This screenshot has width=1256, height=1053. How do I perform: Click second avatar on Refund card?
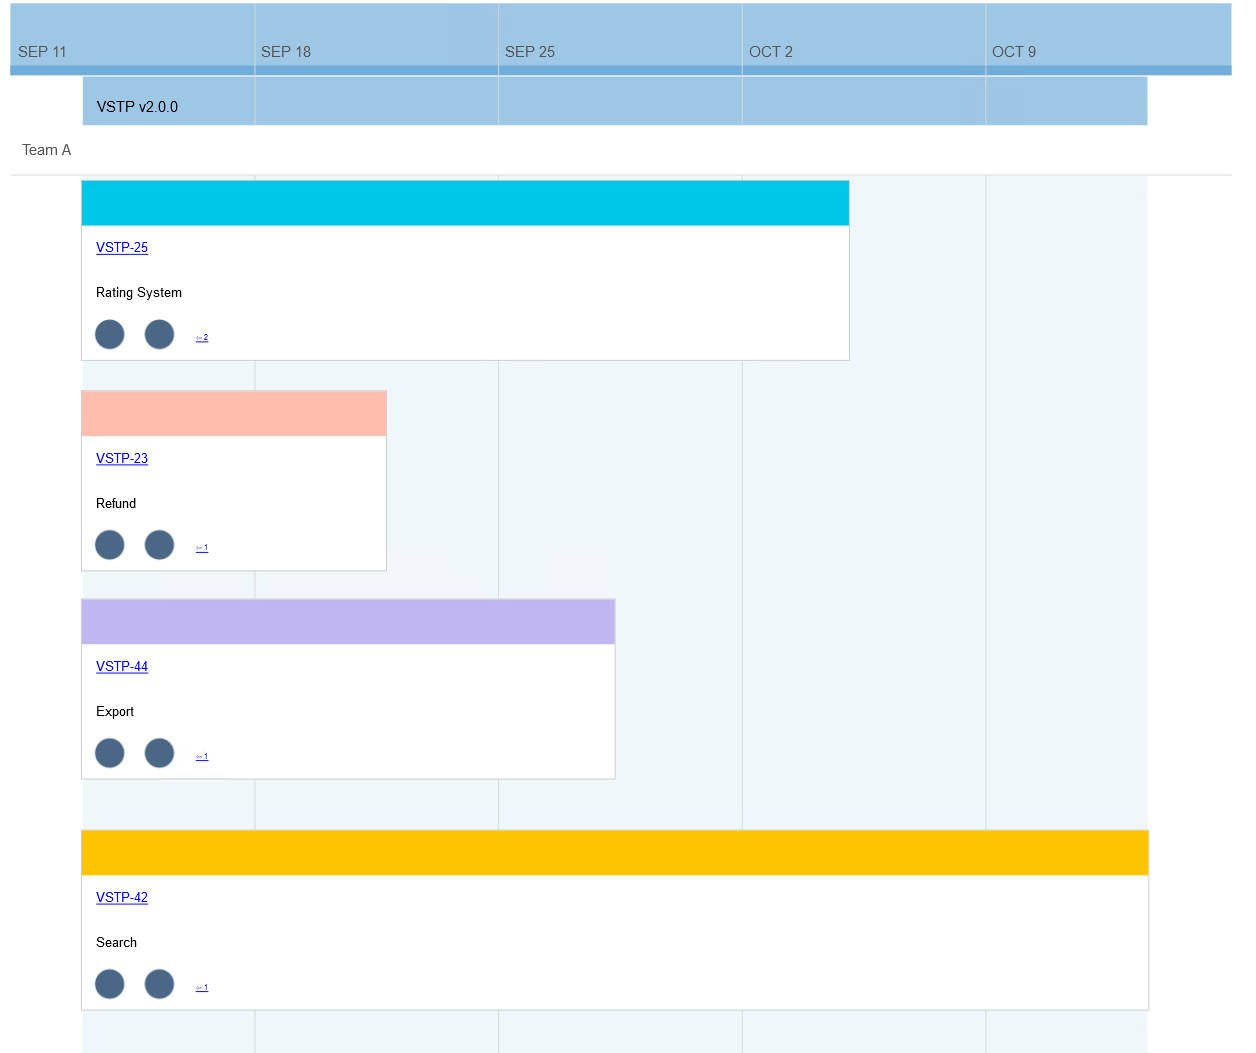point(159,545)
